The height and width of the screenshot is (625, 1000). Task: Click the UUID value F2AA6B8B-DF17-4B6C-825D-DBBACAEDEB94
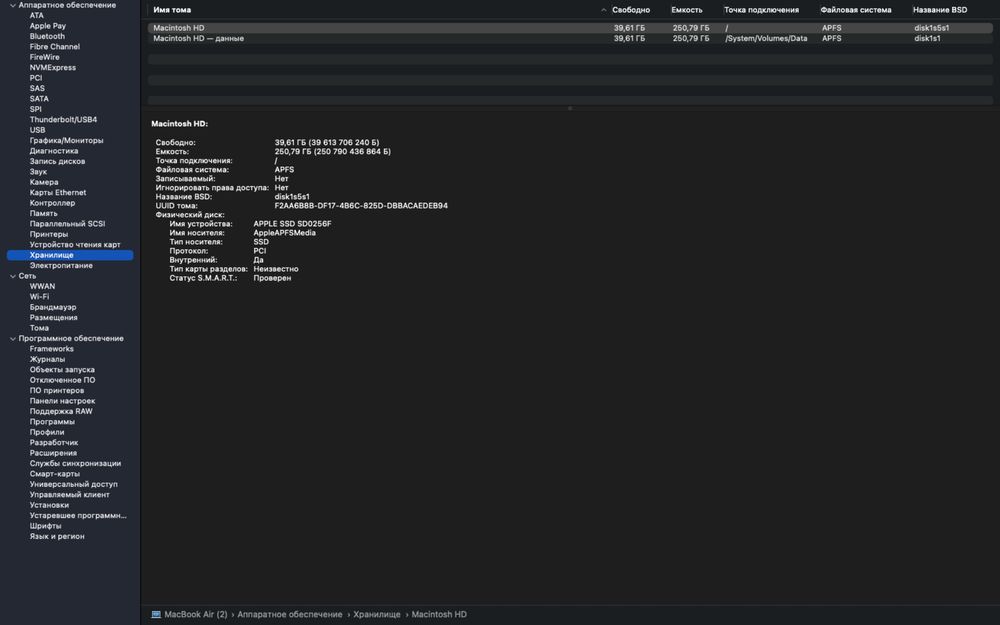point(361,206)
